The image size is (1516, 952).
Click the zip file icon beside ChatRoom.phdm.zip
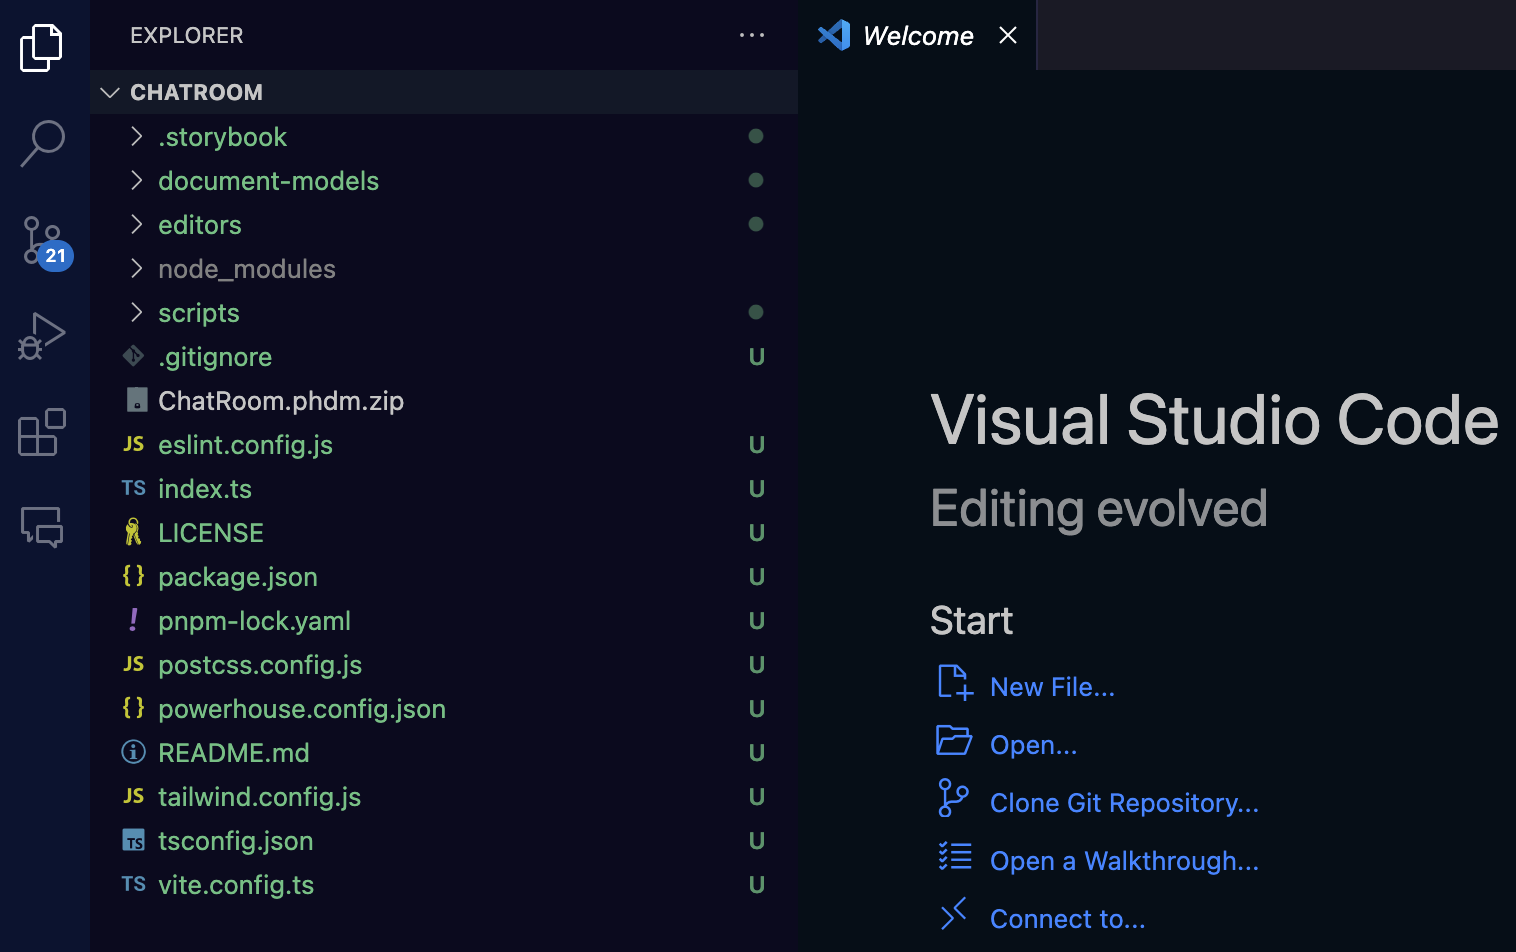point(137,400)
